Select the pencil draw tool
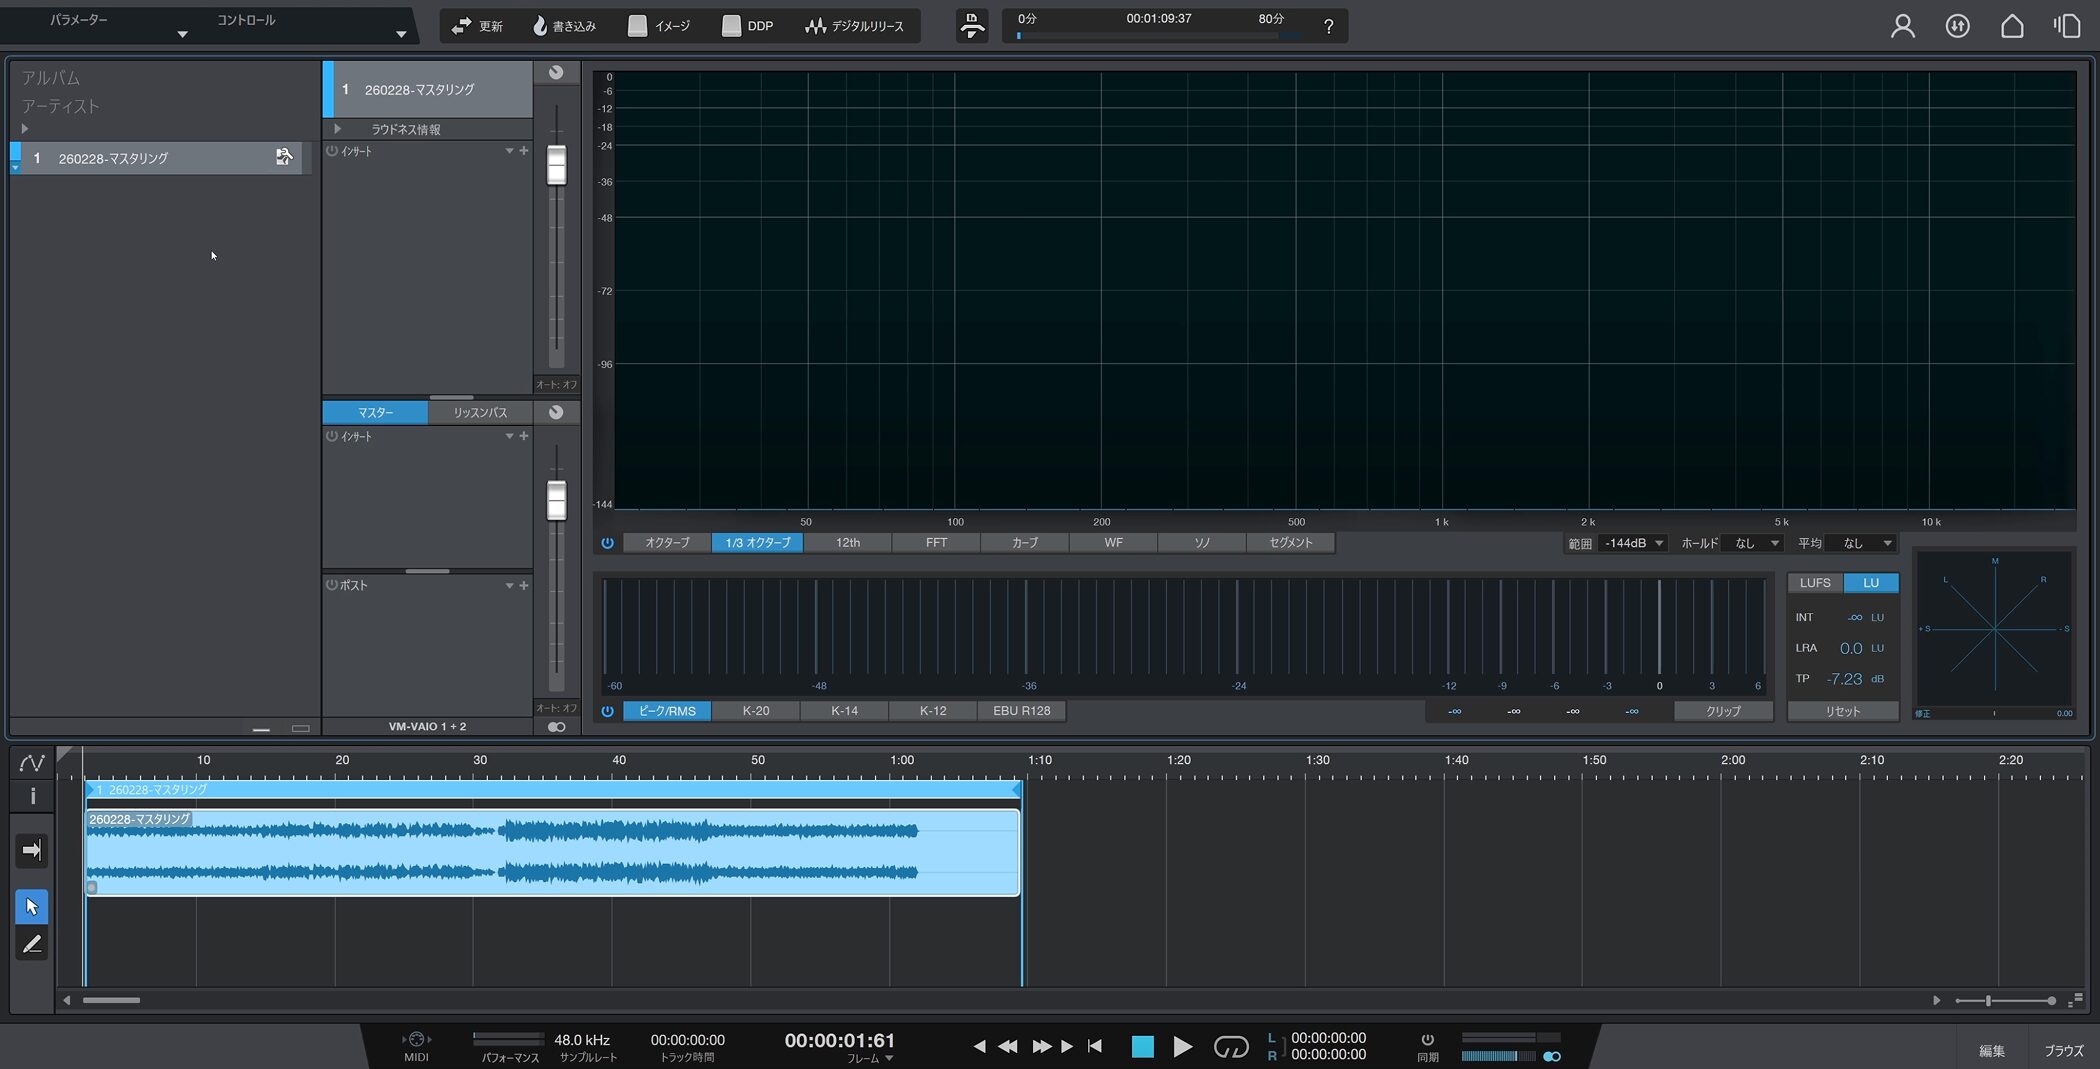 click(x=32, y=944)
